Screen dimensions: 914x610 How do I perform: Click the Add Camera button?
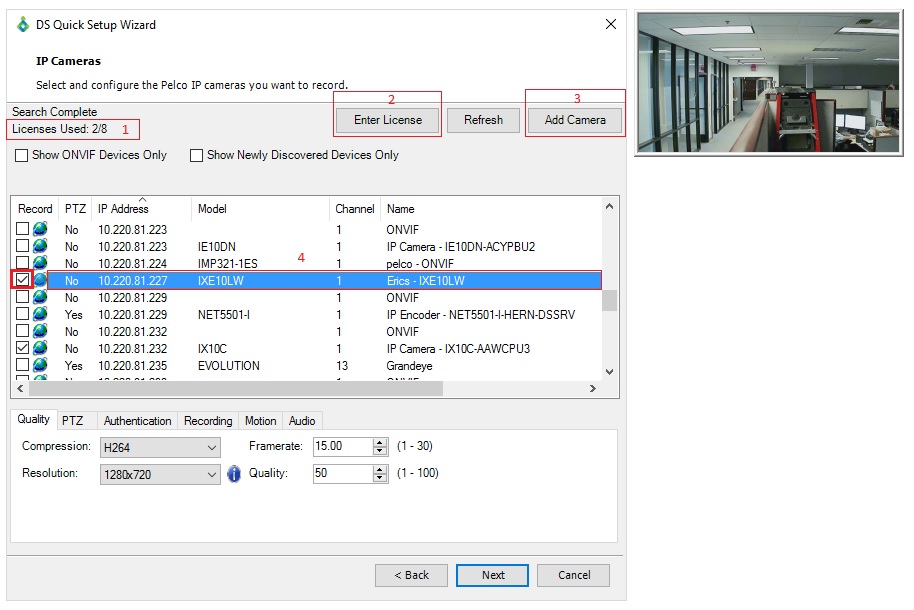click(575, 119)
